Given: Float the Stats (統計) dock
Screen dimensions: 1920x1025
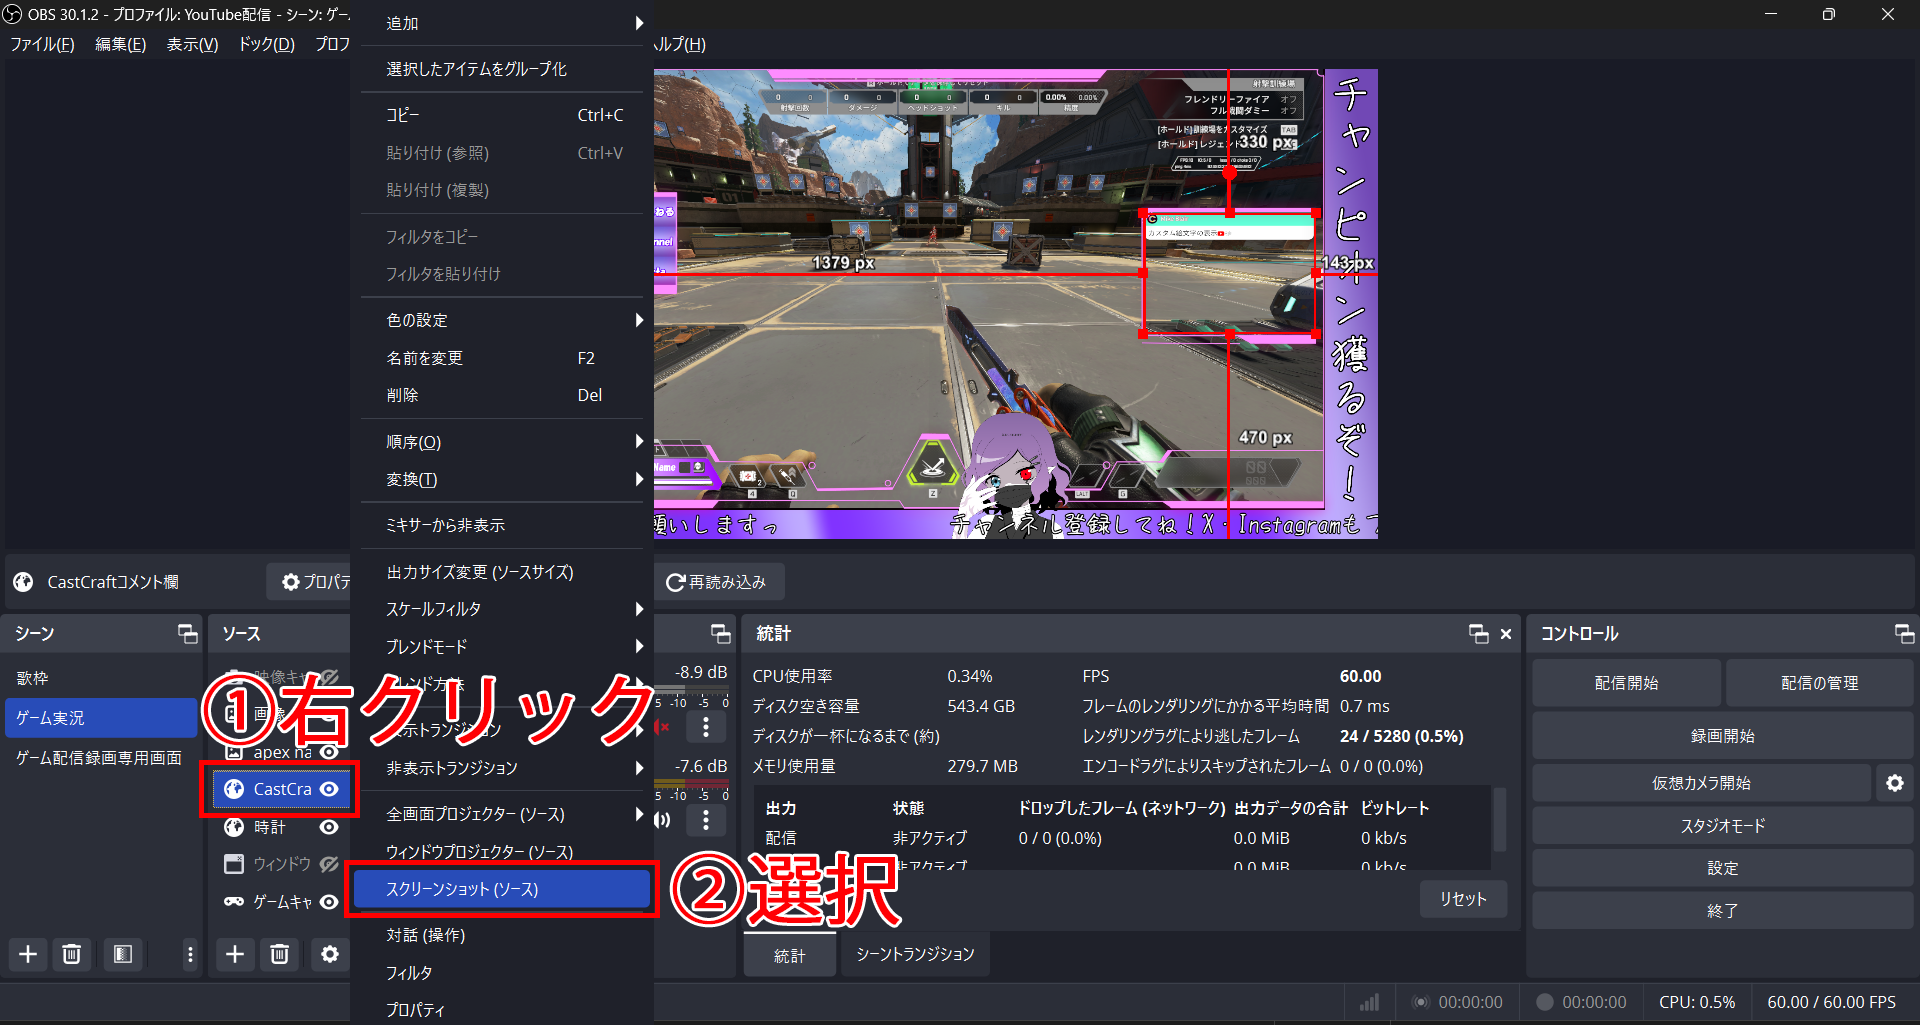Looking at the screenshot, I should click(x=1479, y=633).
